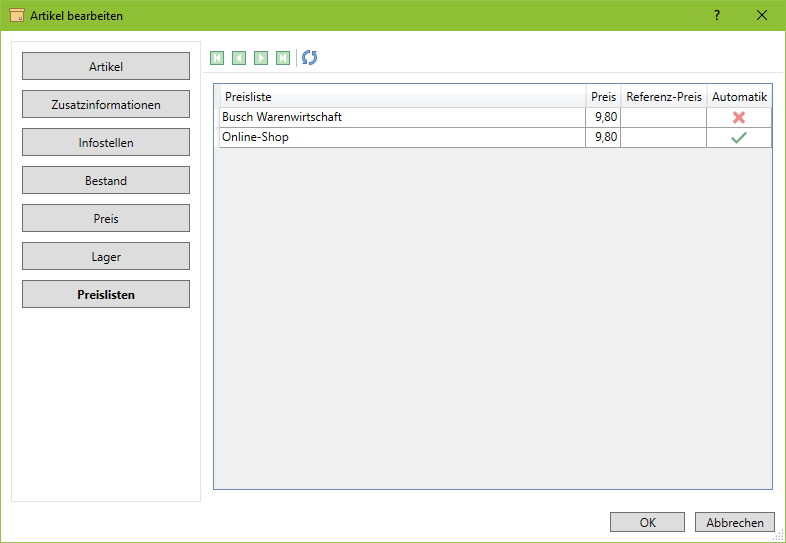Go to first record navigation icon
The width and height of the screenshot is (786, 543).
(217, 58)
